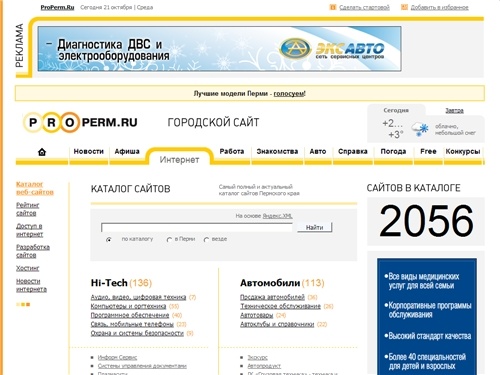Select the 'по каталогу' radio button
Viewport: 500px width, 375px height.
(x=108, y=239)
